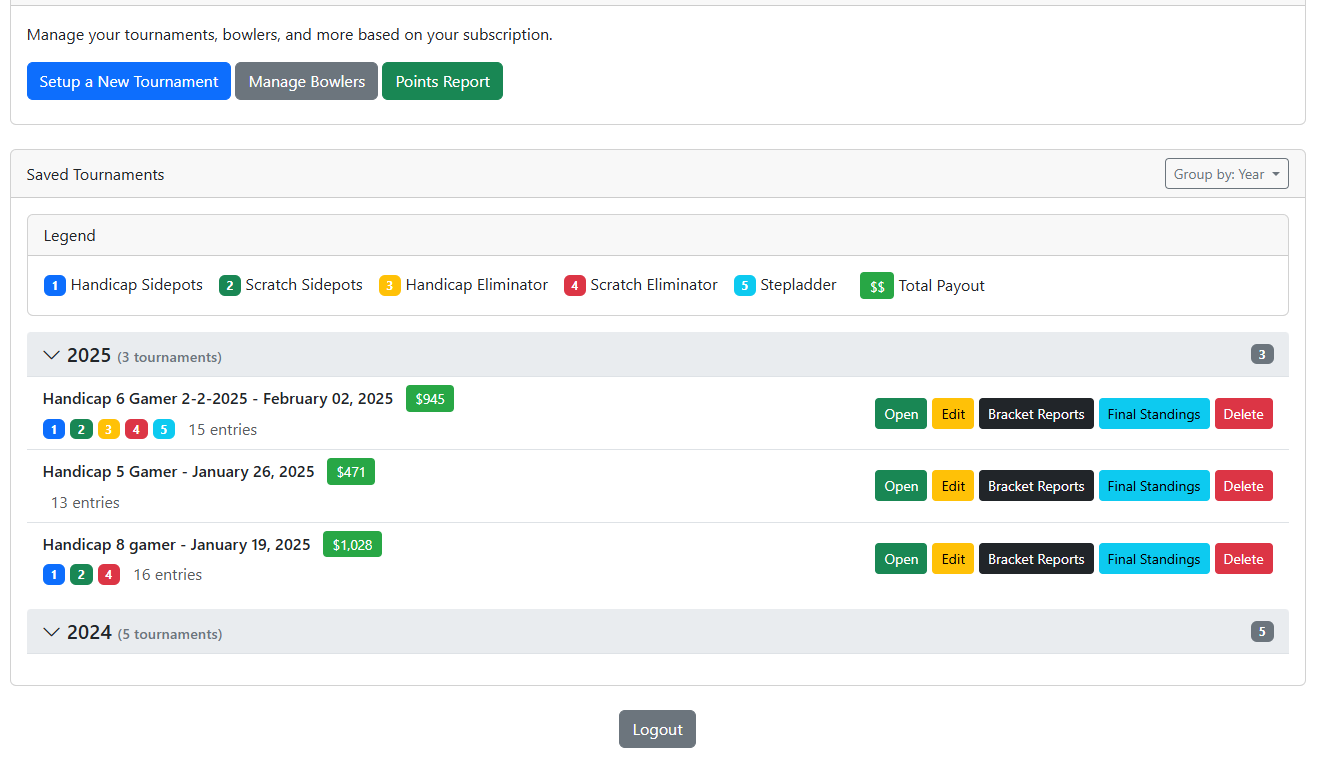Image resolution: width=1339 pixels, height=768 pixels.
Task: Click the Stepladder indicator on Handicap 6 Gamer
Action: [163, 429]
